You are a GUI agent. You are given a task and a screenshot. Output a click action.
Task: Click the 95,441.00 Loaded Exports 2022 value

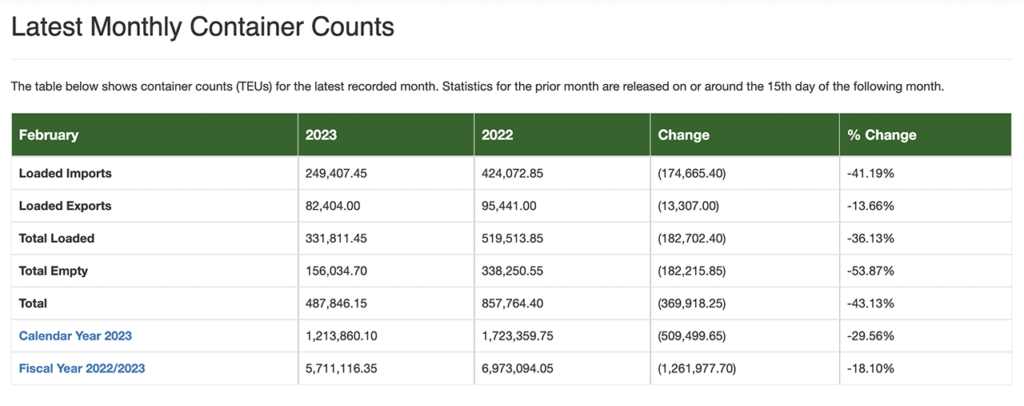[508, 206]
